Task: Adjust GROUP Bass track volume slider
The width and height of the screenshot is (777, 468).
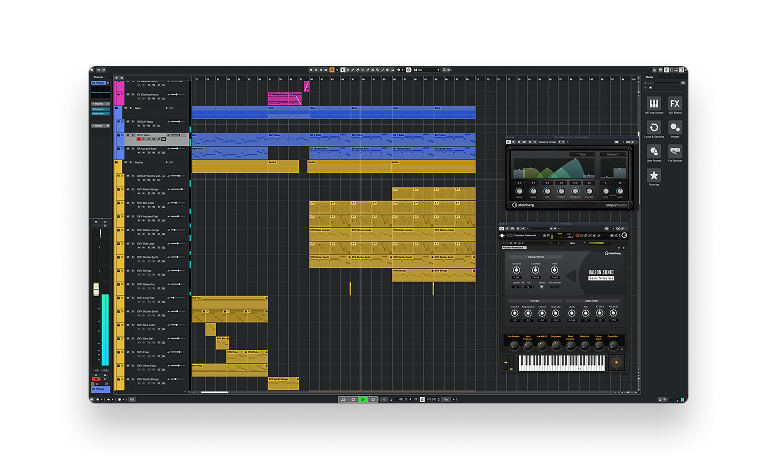Action: click(176, 121)
